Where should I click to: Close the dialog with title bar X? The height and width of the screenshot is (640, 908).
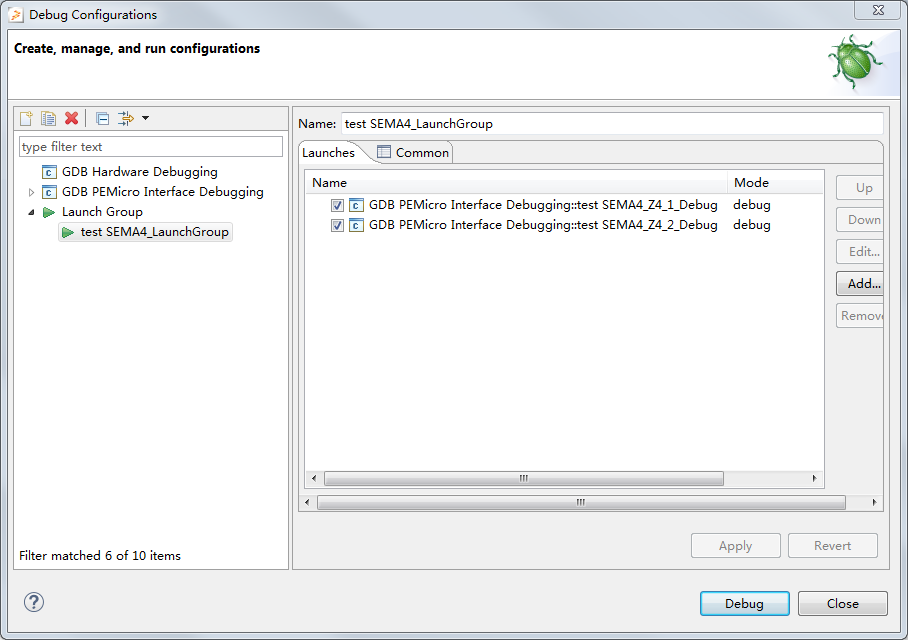click(878, 10)
